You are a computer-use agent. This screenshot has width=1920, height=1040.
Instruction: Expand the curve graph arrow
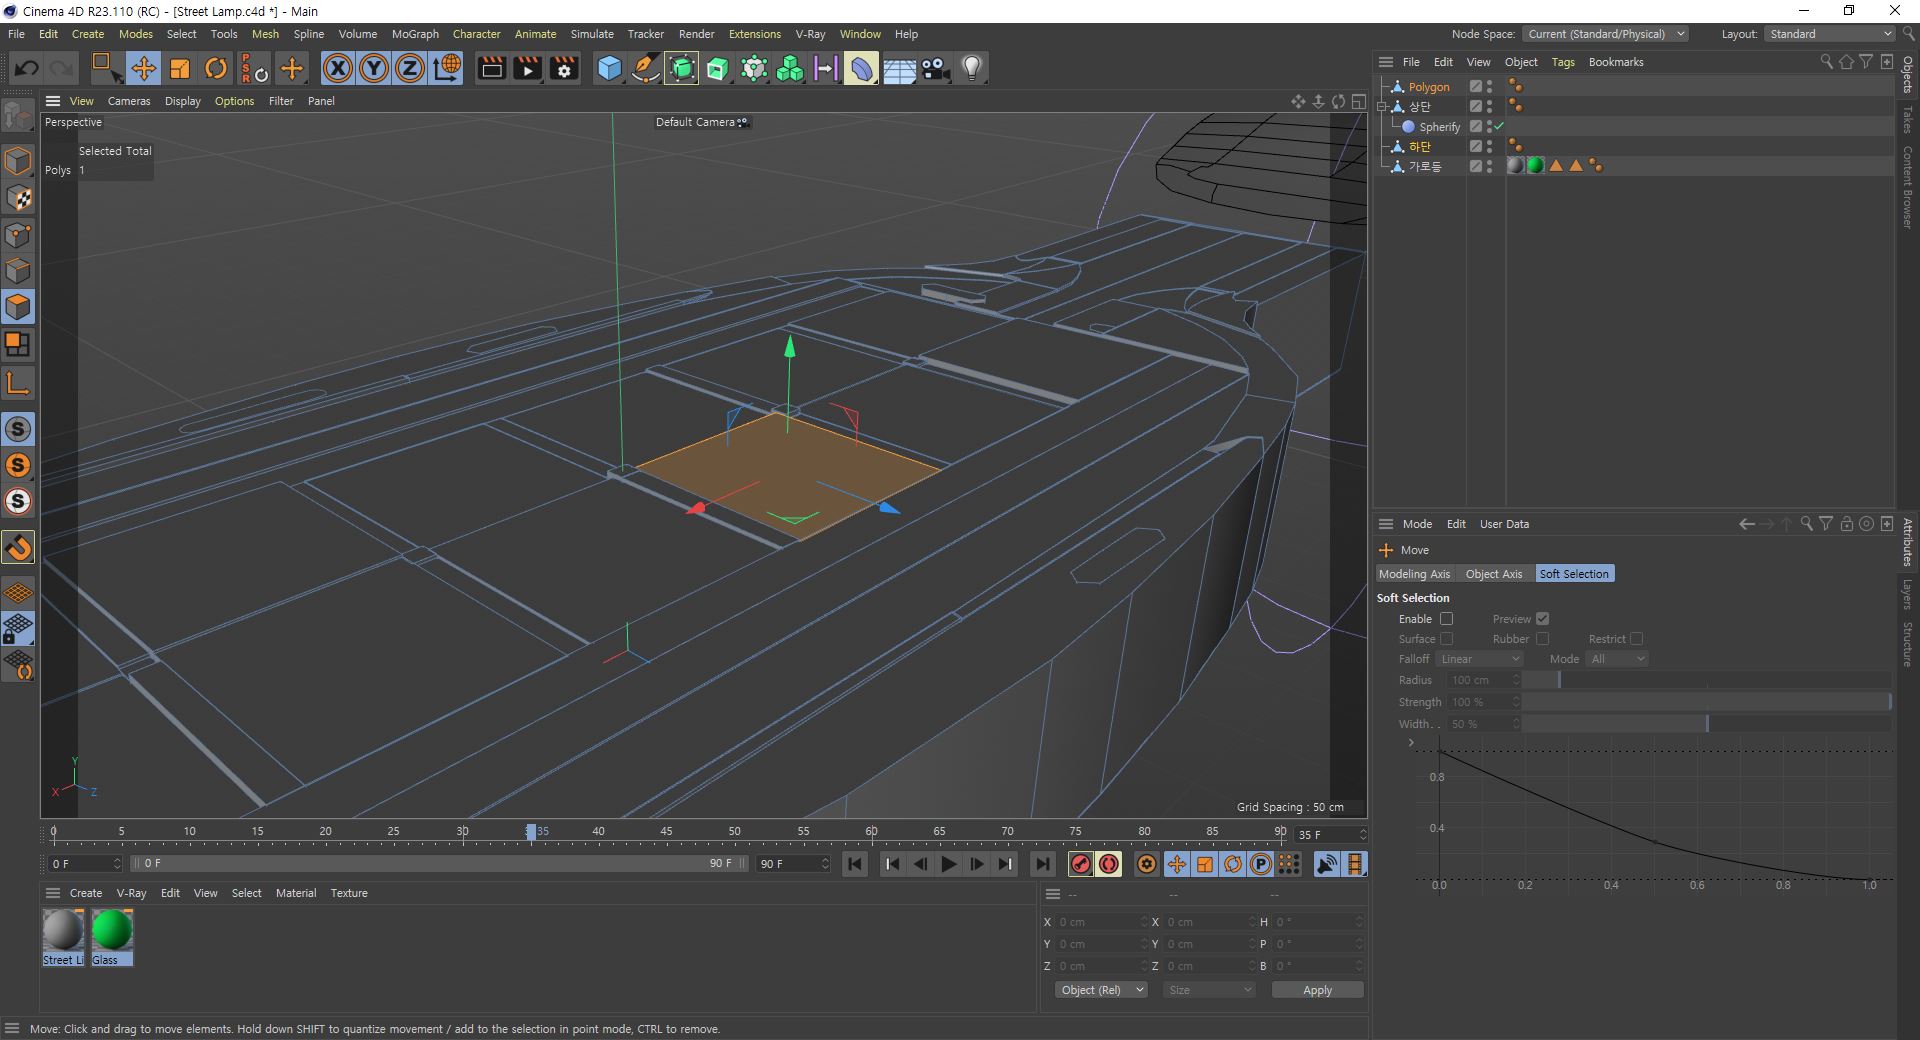pyautogui.click(x=1411, y=743)
